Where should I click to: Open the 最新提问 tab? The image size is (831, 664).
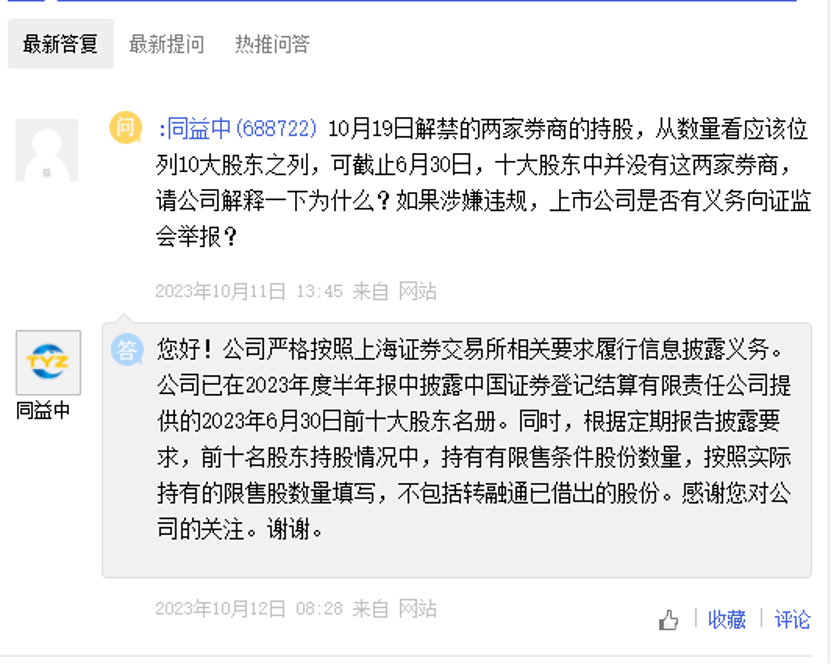click(167, 44)
